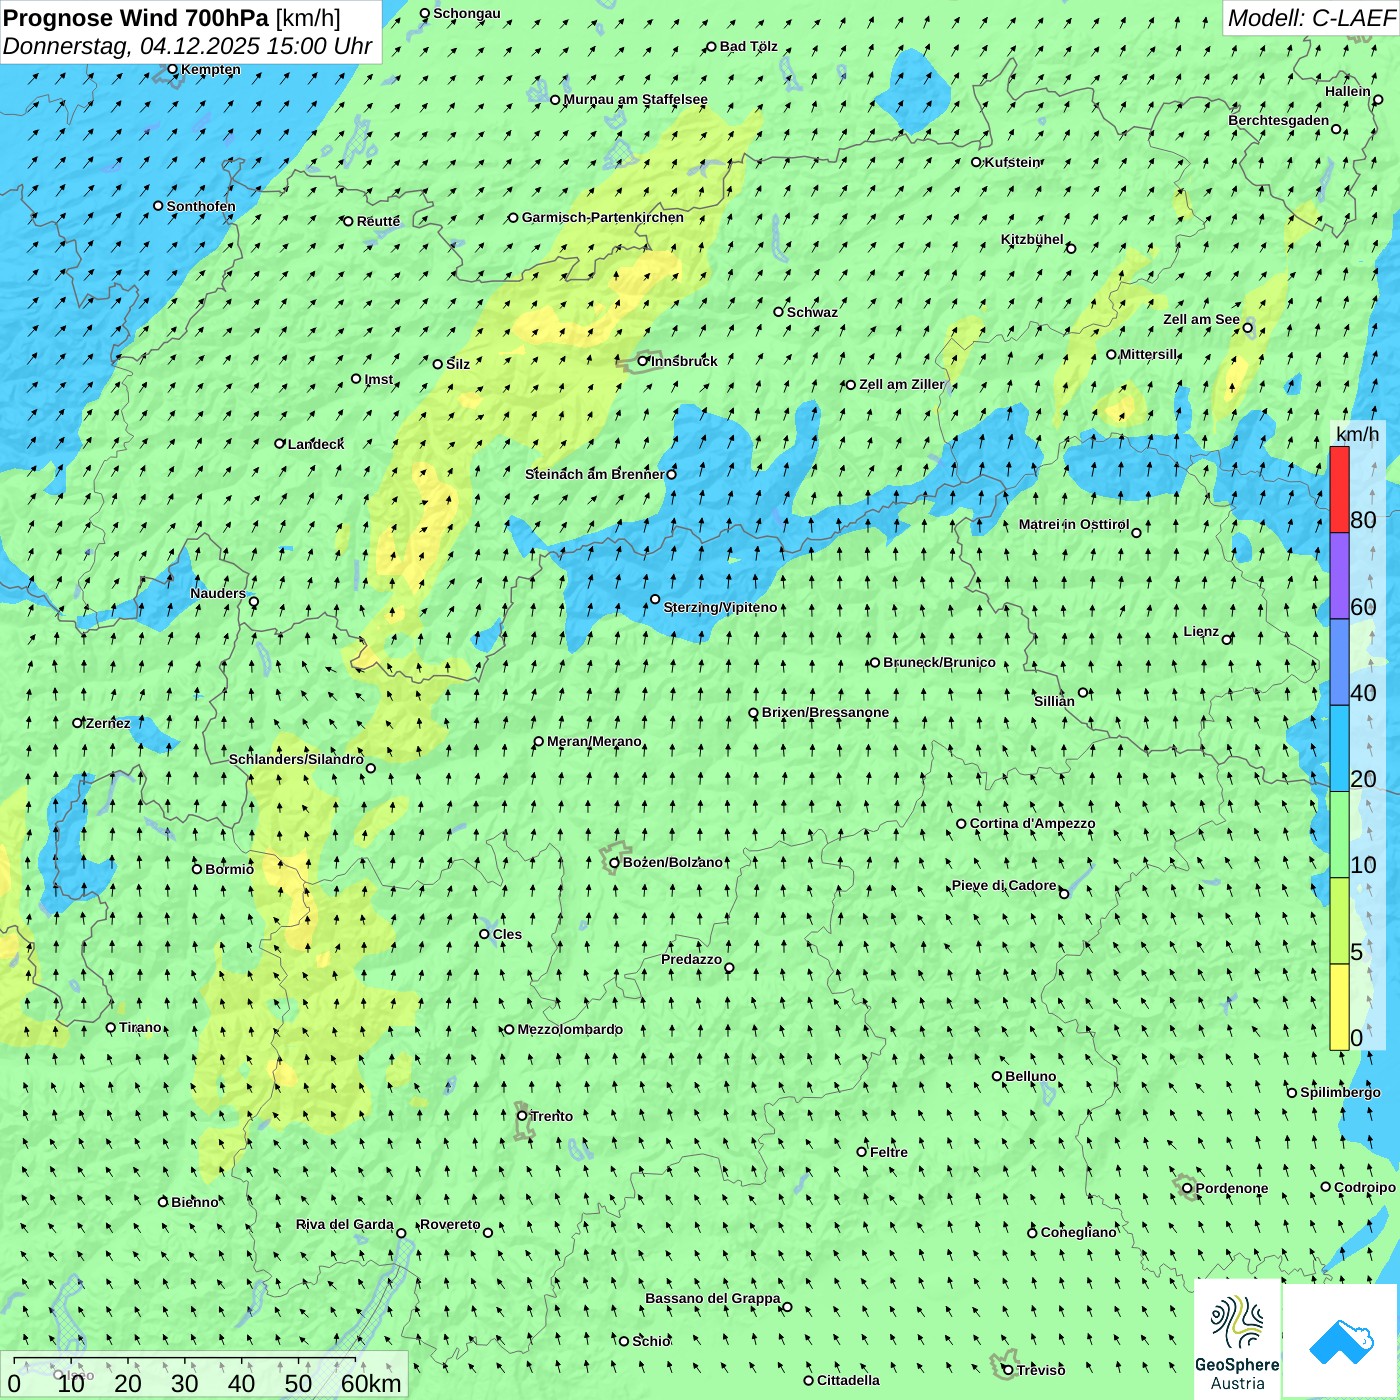Click the Innsbruck city marker
Image resolution: width=1400 pixels, height=1400 pixels.
click(643, 361)
